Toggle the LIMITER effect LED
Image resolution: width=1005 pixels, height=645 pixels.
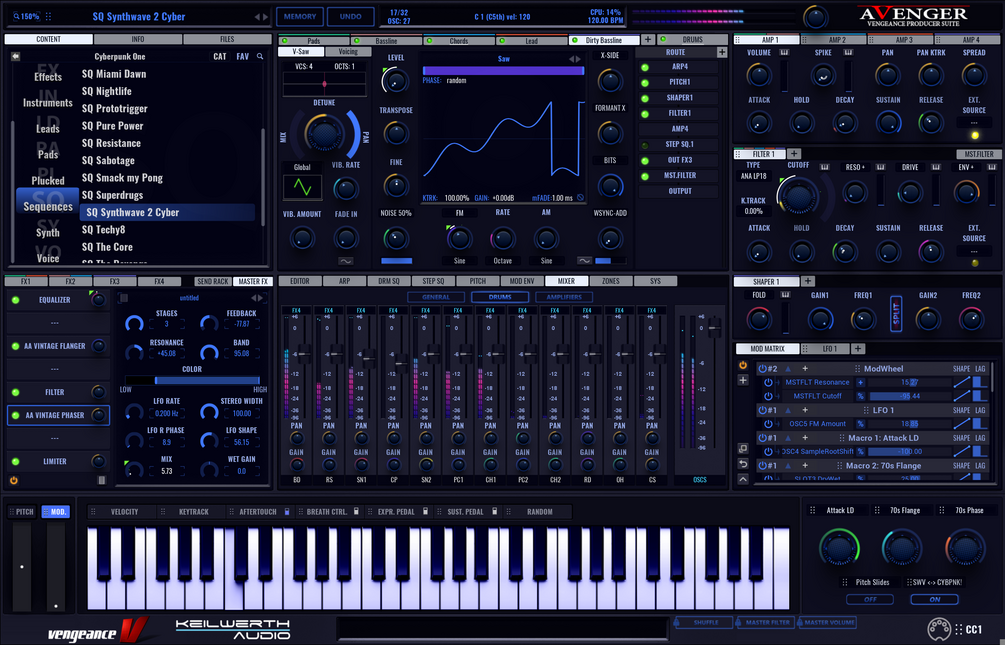[15, 462]
